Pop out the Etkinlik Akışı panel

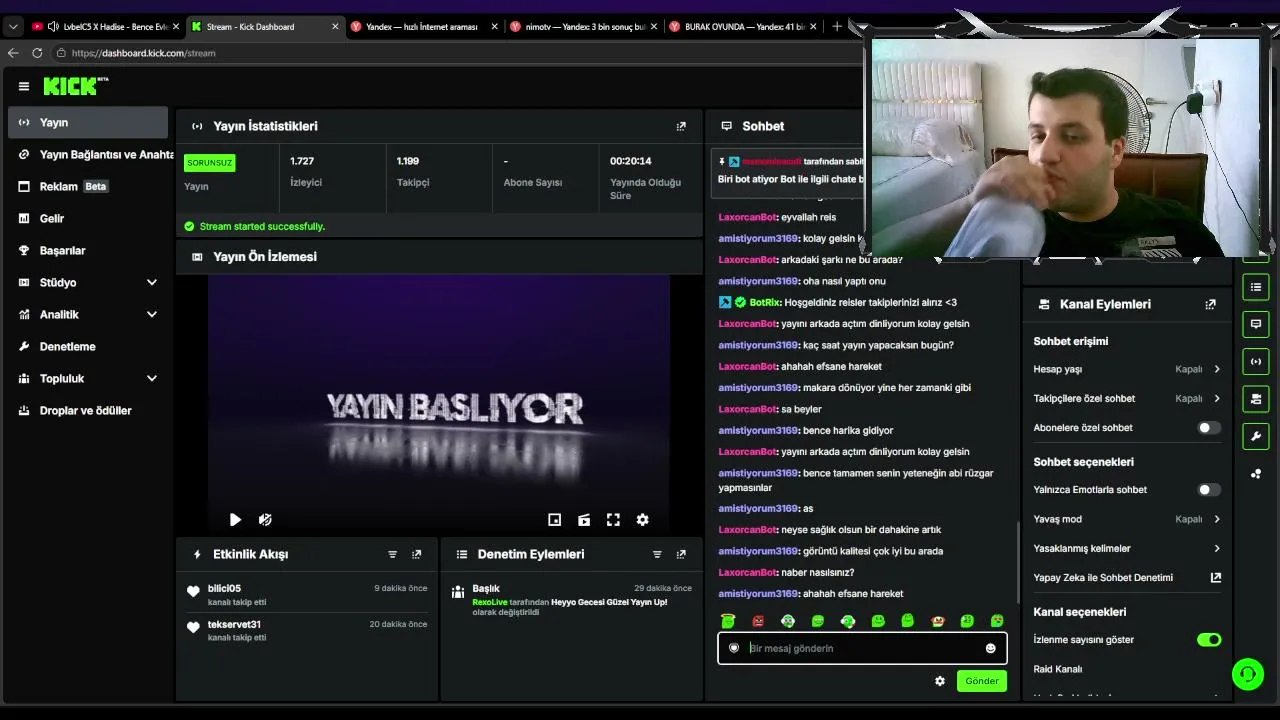tap(416, 554)
